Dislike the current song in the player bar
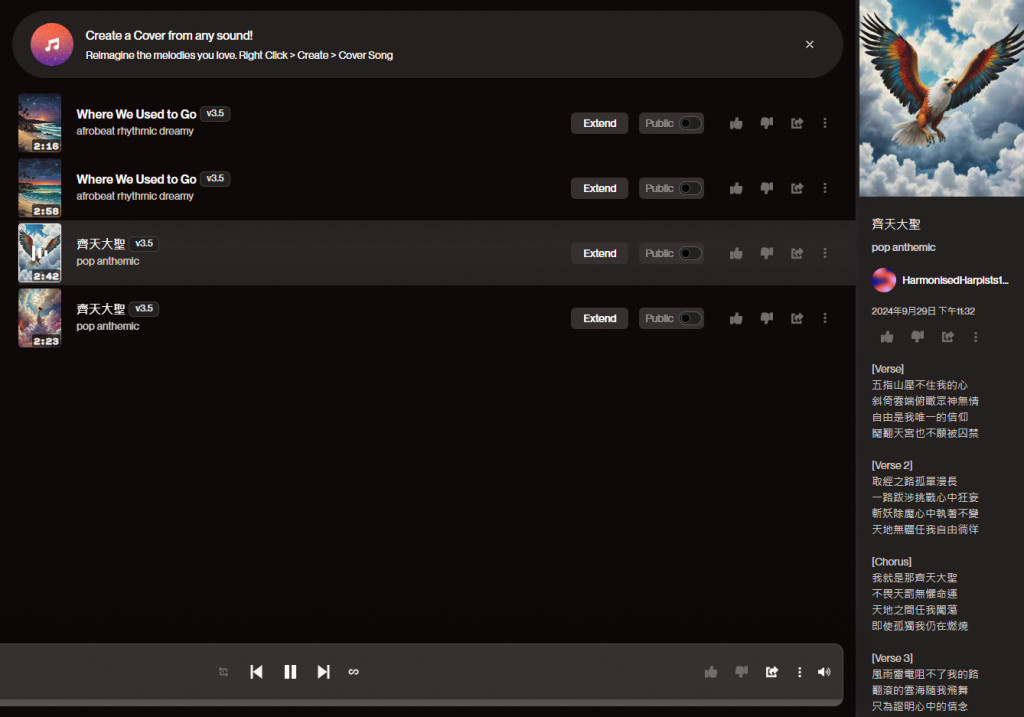 coord(741,672)
